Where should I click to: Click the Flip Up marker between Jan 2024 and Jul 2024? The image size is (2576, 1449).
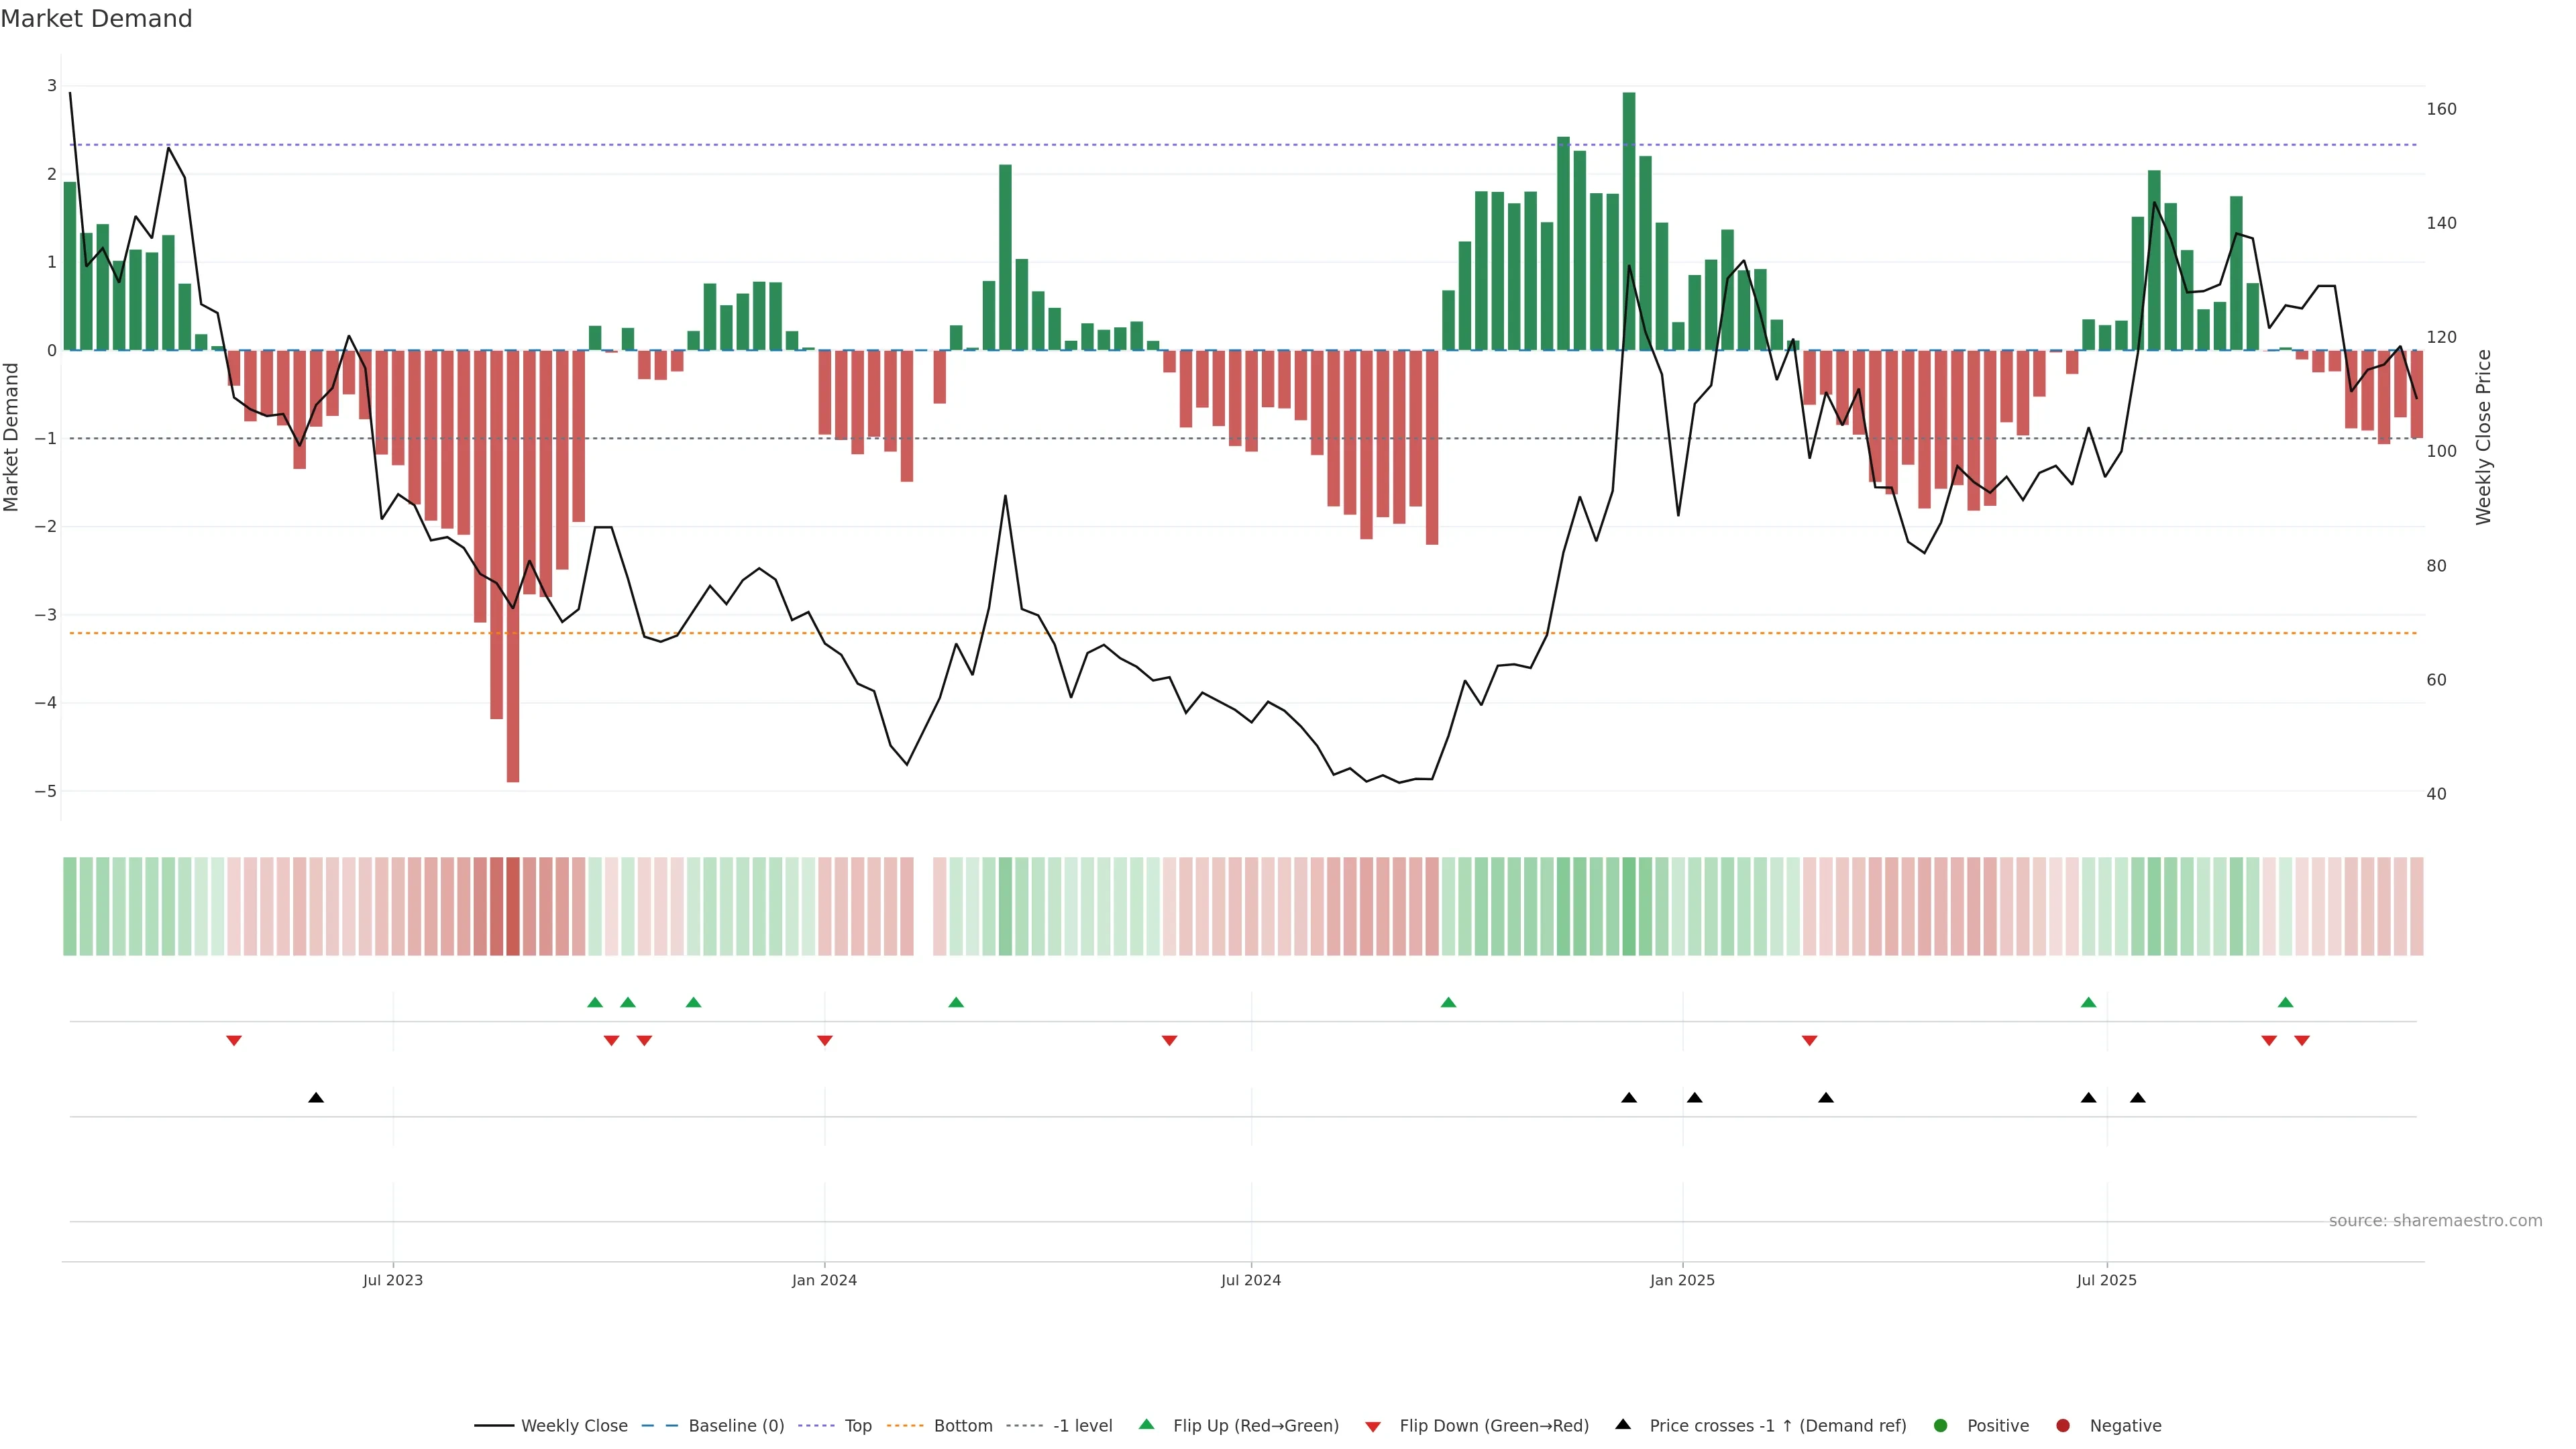(956, 1002)
